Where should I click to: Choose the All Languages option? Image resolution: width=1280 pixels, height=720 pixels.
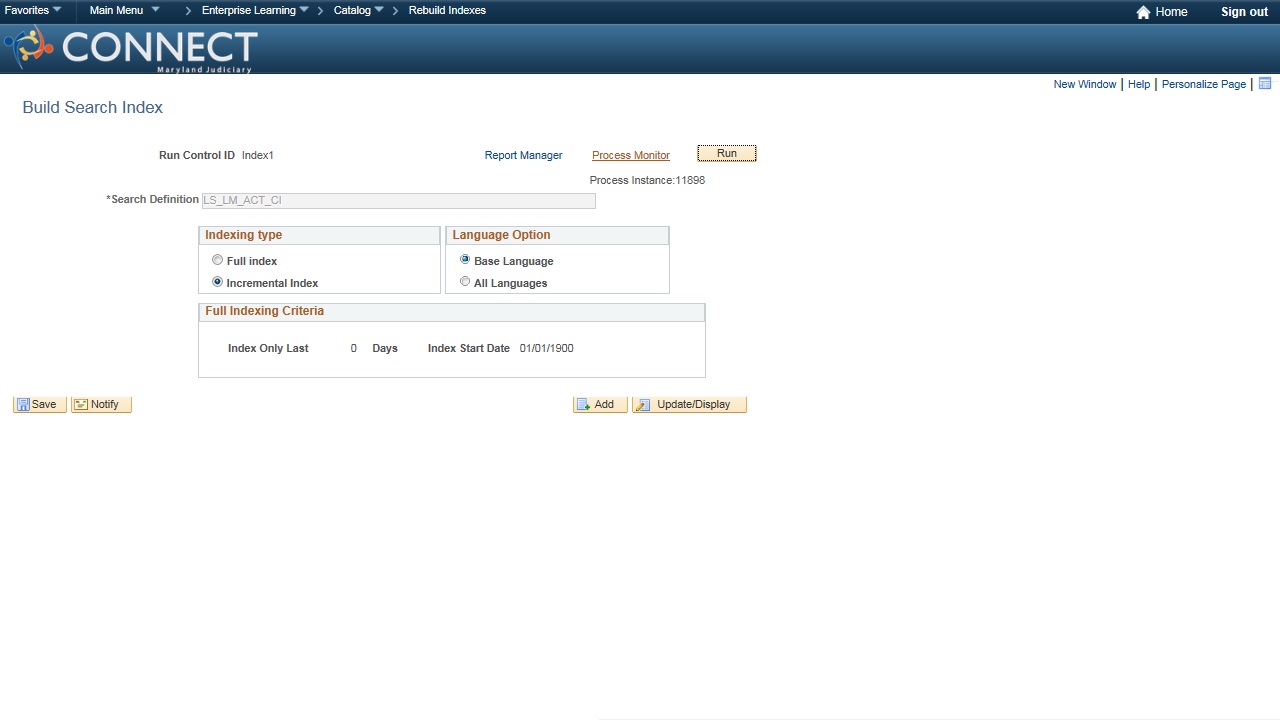point(465,282)
